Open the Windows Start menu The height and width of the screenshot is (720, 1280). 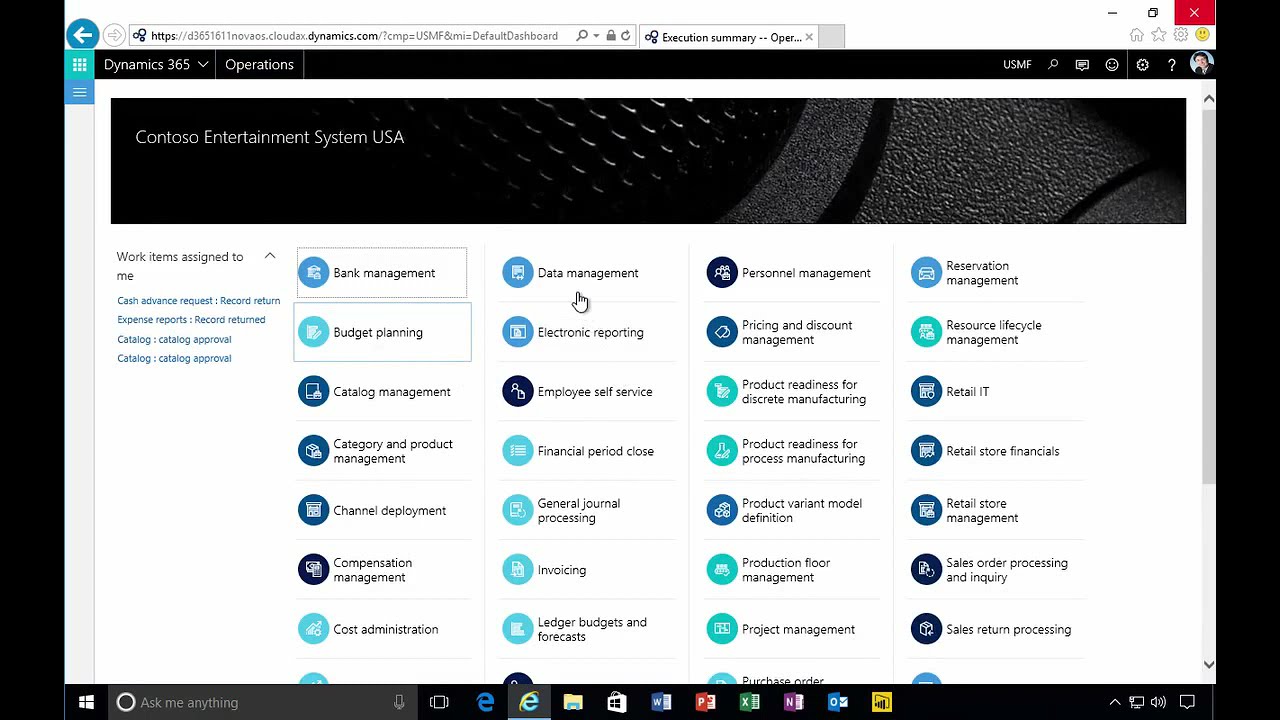tap(86, 702)
